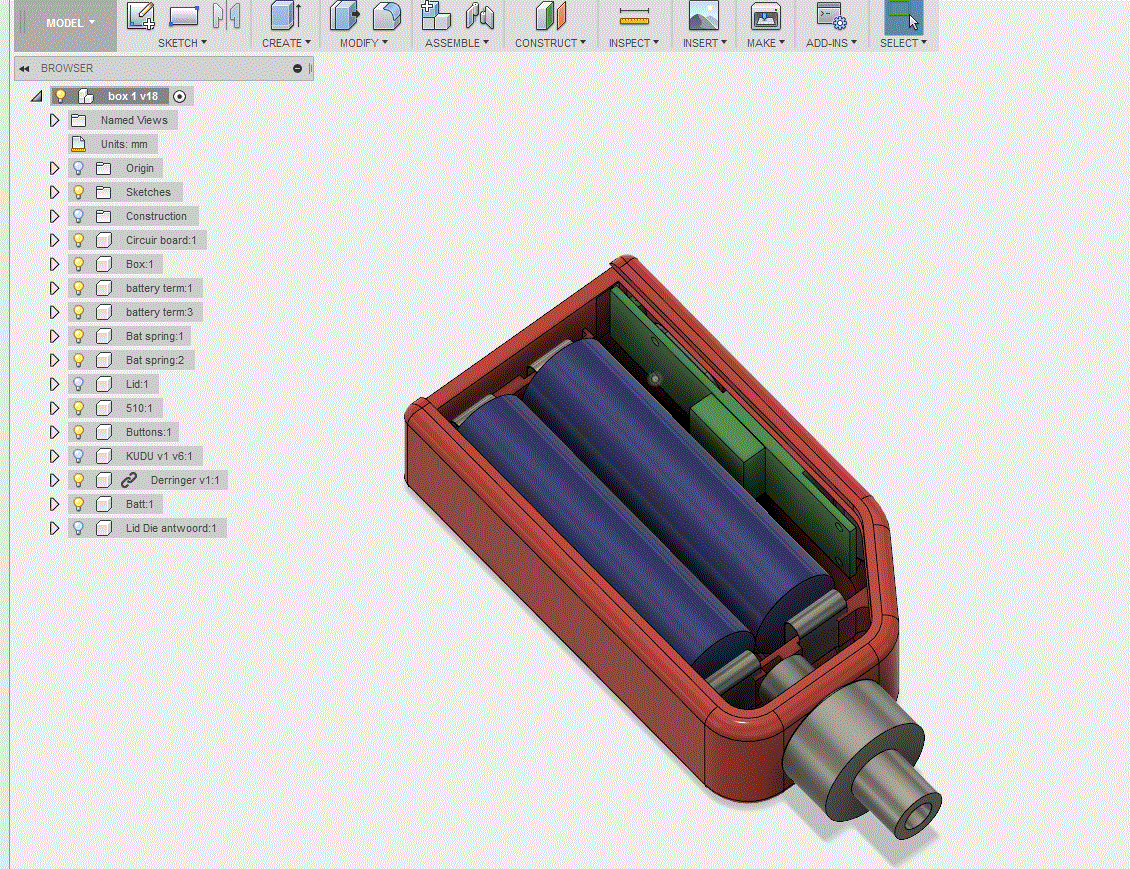Open the INSERT dropdown menu
Image resolution: width=1130 pixels, height=869 pixels.
coord(705,43)
